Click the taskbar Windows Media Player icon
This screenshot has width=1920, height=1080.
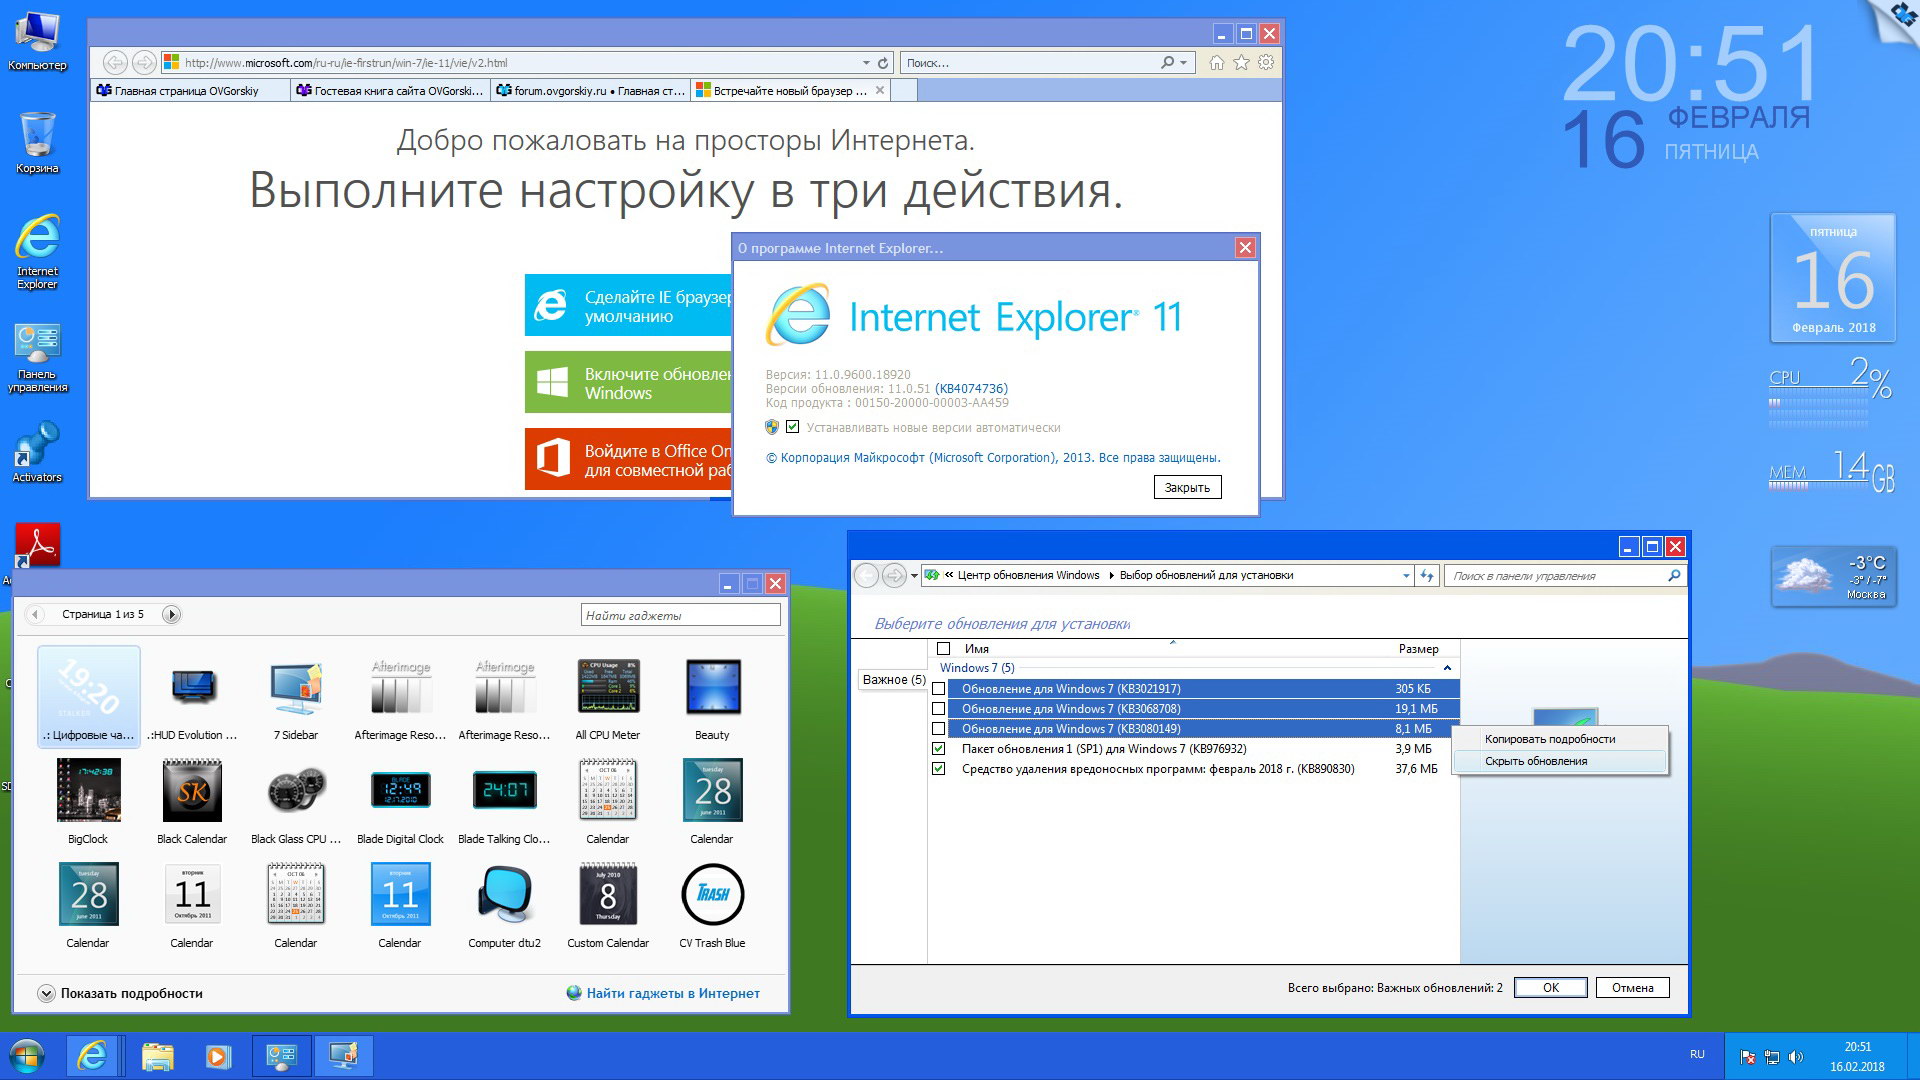[x=218, y=1056]
